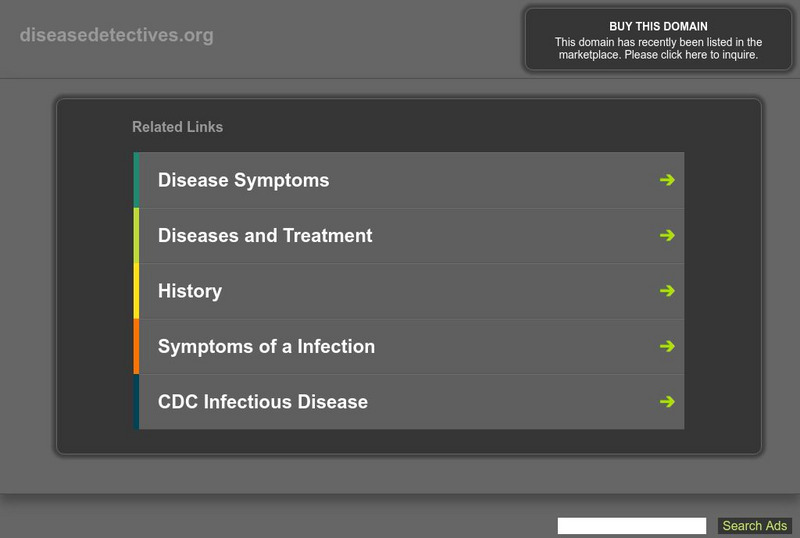Image resolution: width=800 pixels, height=538 pixels.
Task: Click the arrow next to CDC Infectious Disease
Action: (x=667, y=402)
